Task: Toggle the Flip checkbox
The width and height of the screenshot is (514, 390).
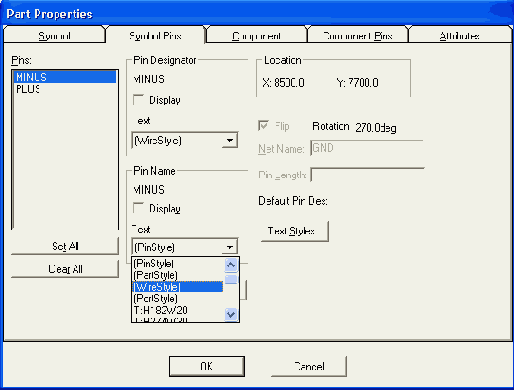Action: pyautogui.click(x=263, y=126)
